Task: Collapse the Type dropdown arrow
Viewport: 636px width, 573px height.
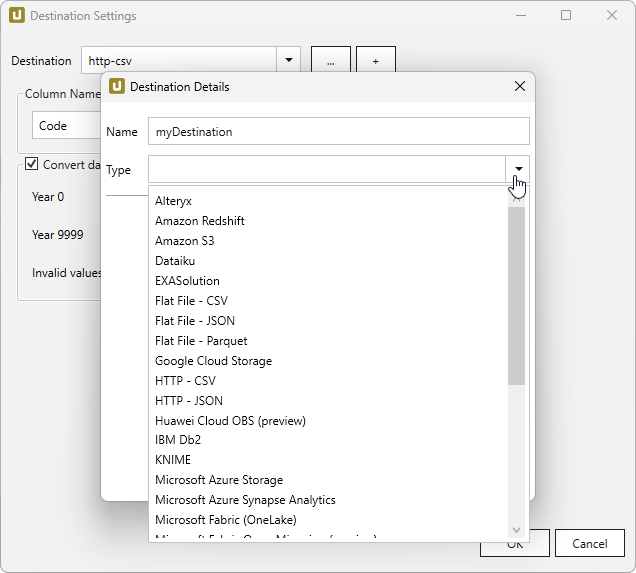Action: tap(518, 169)
